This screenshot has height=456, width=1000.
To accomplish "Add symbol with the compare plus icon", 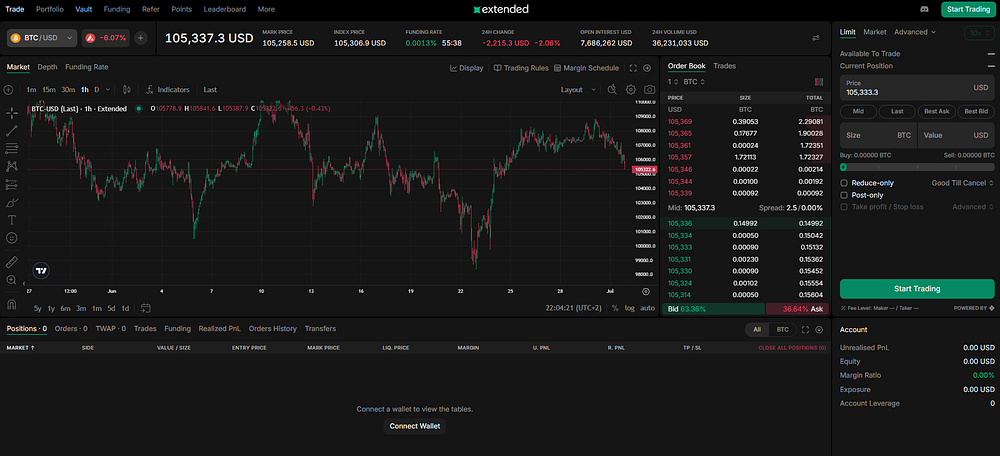I will [x=8, y=90].
